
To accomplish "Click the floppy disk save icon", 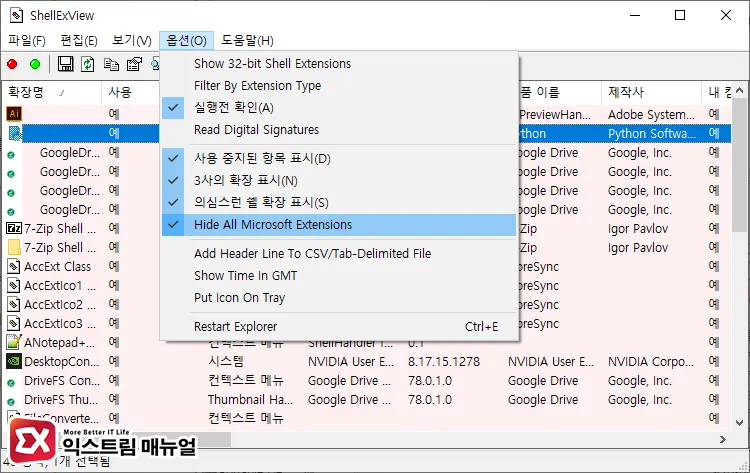I will [66, 65].
